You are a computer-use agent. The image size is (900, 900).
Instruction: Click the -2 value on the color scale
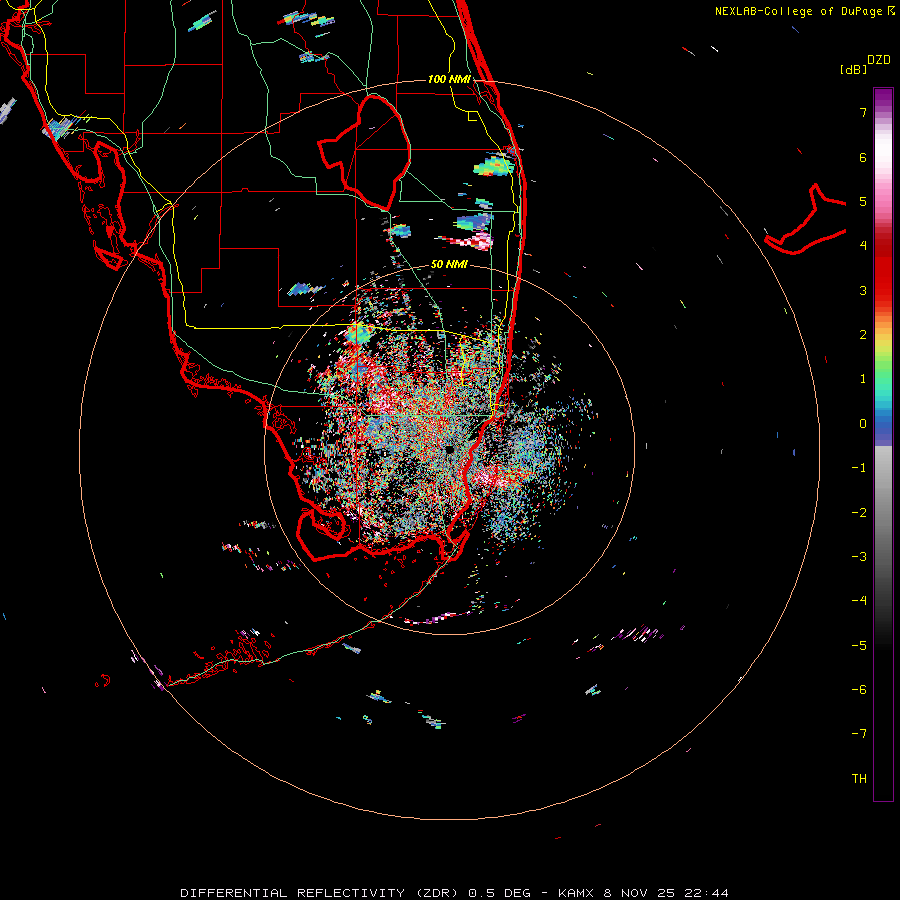(x=859, y=513)
